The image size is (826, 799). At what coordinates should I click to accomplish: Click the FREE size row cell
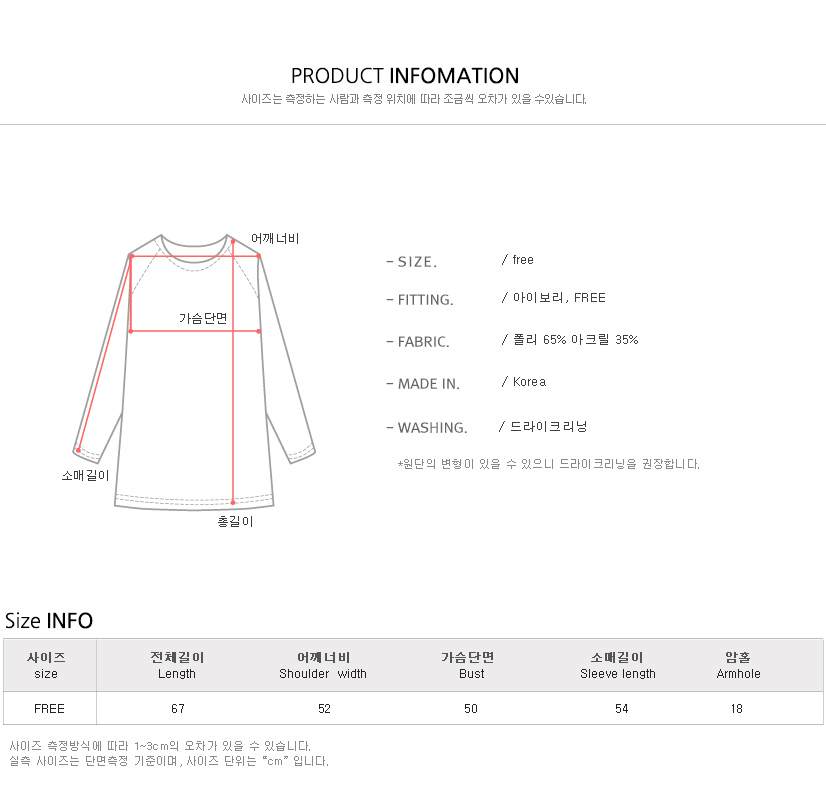(x=50, y=708)
